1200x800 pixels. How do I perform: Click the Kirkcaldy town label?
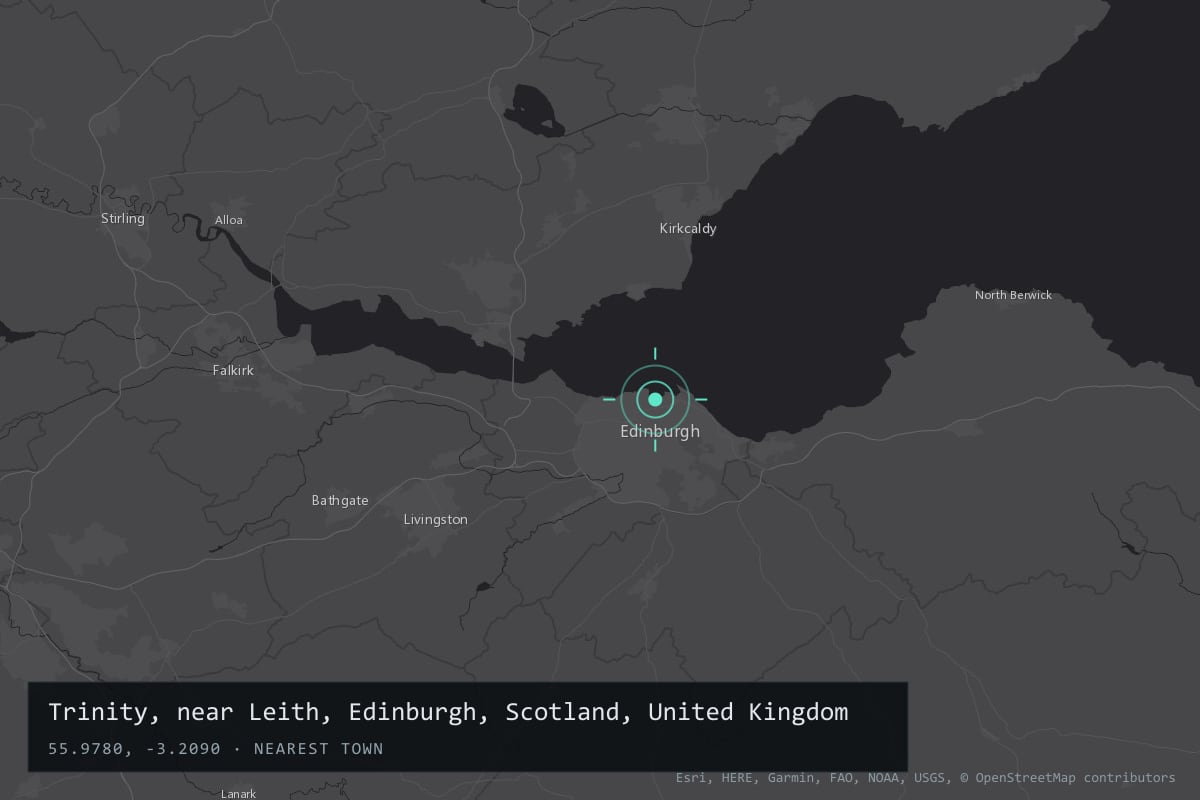pyautogui.click(x=688, y=228)
